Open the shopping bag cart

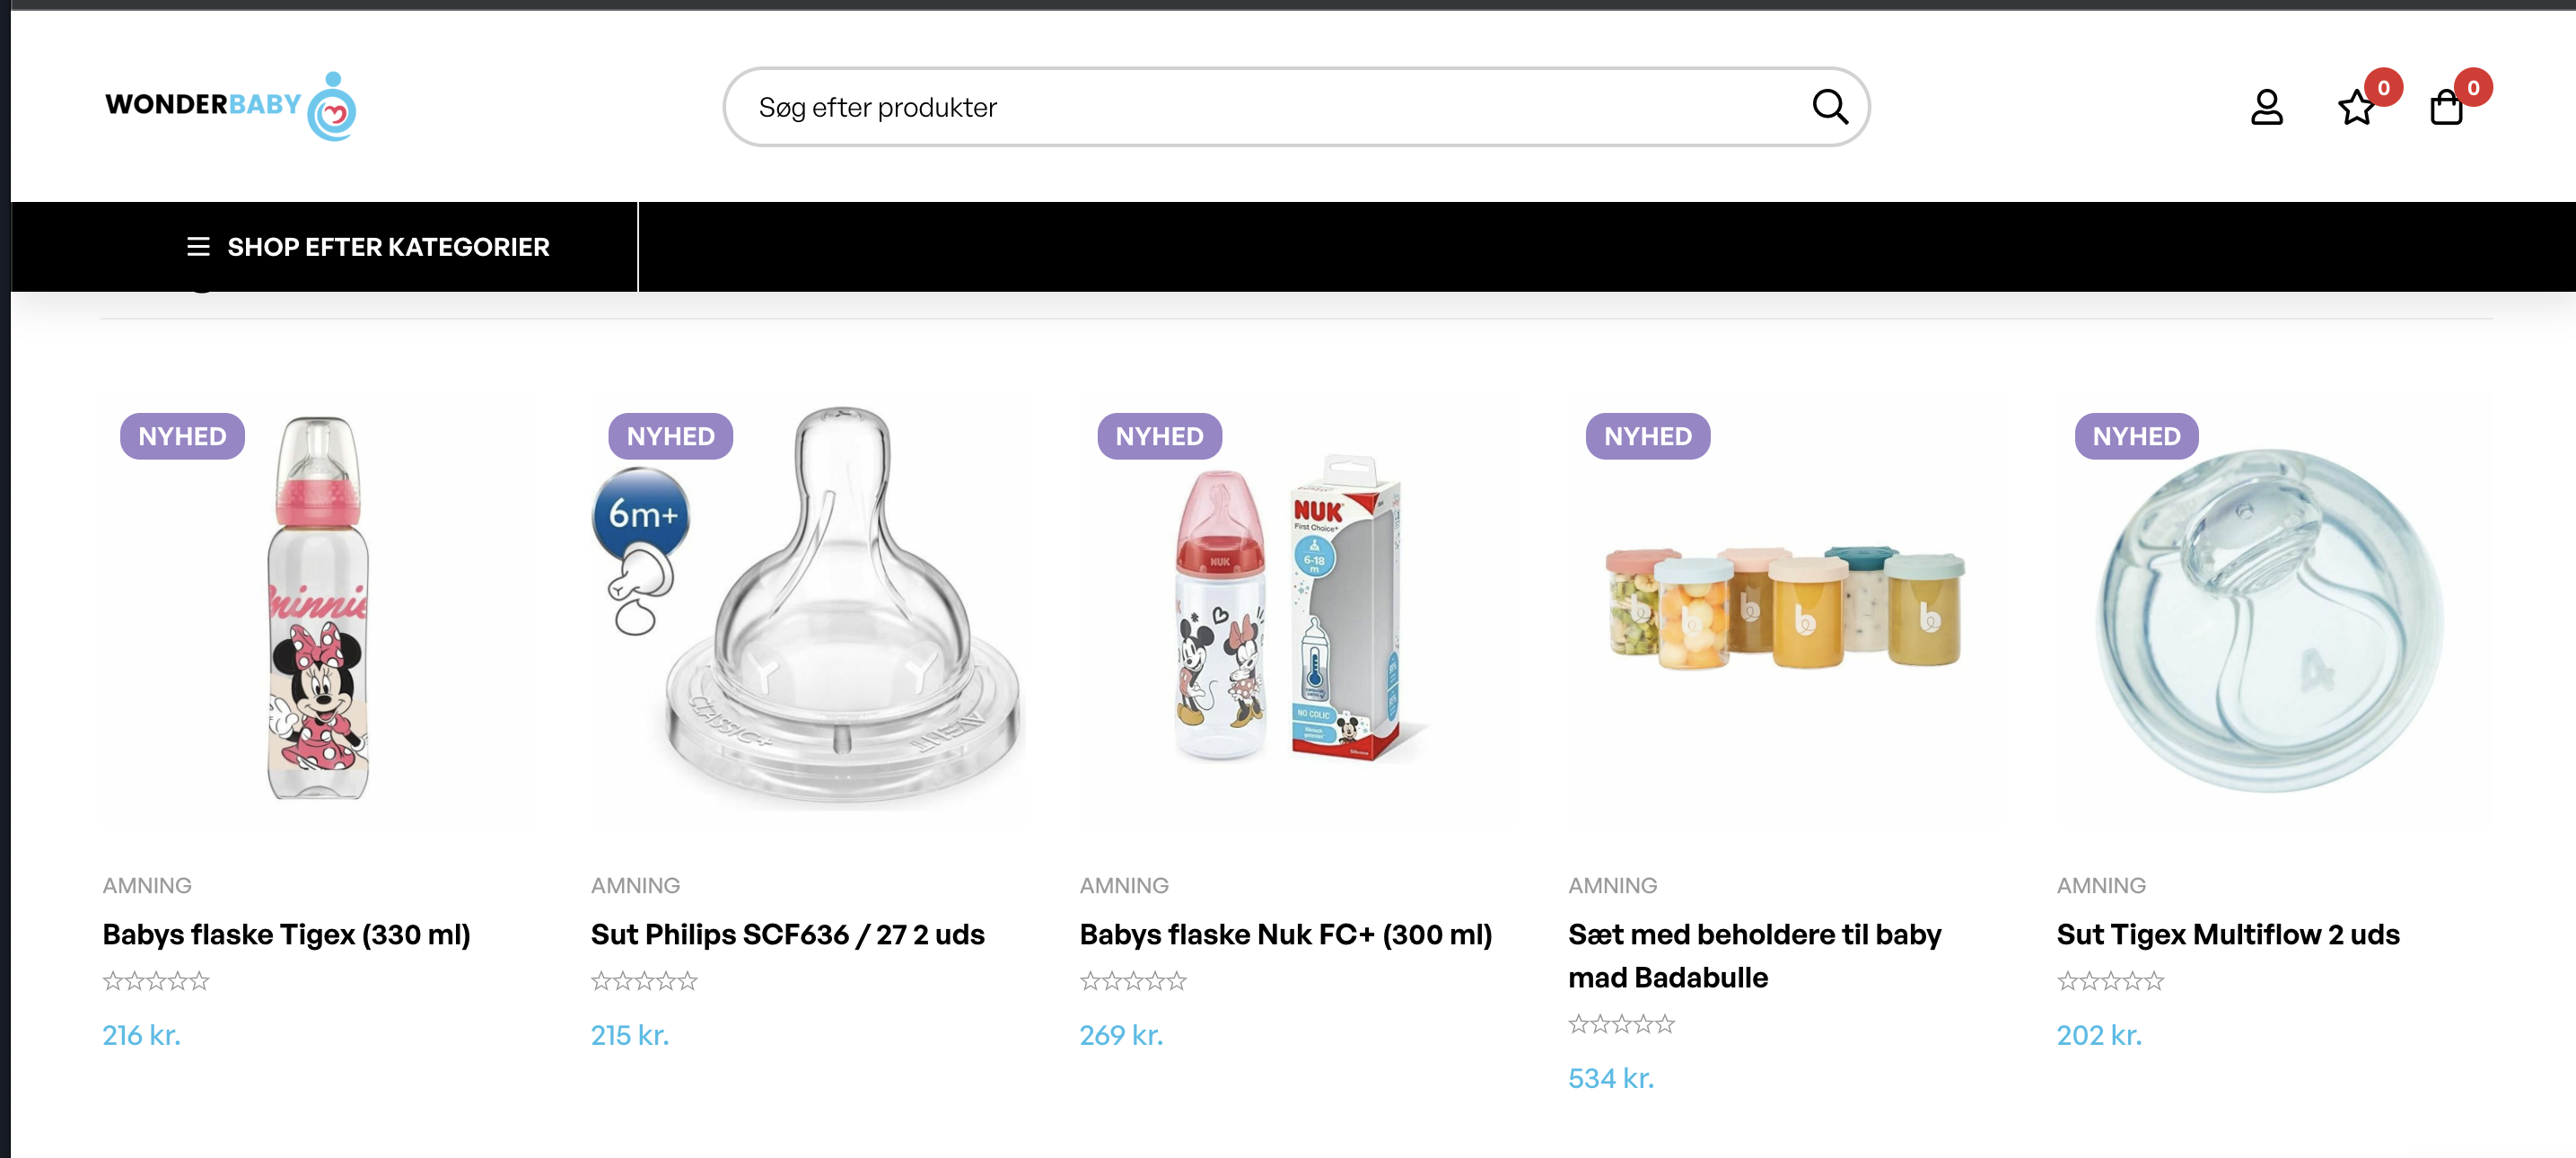point(2446,107)
